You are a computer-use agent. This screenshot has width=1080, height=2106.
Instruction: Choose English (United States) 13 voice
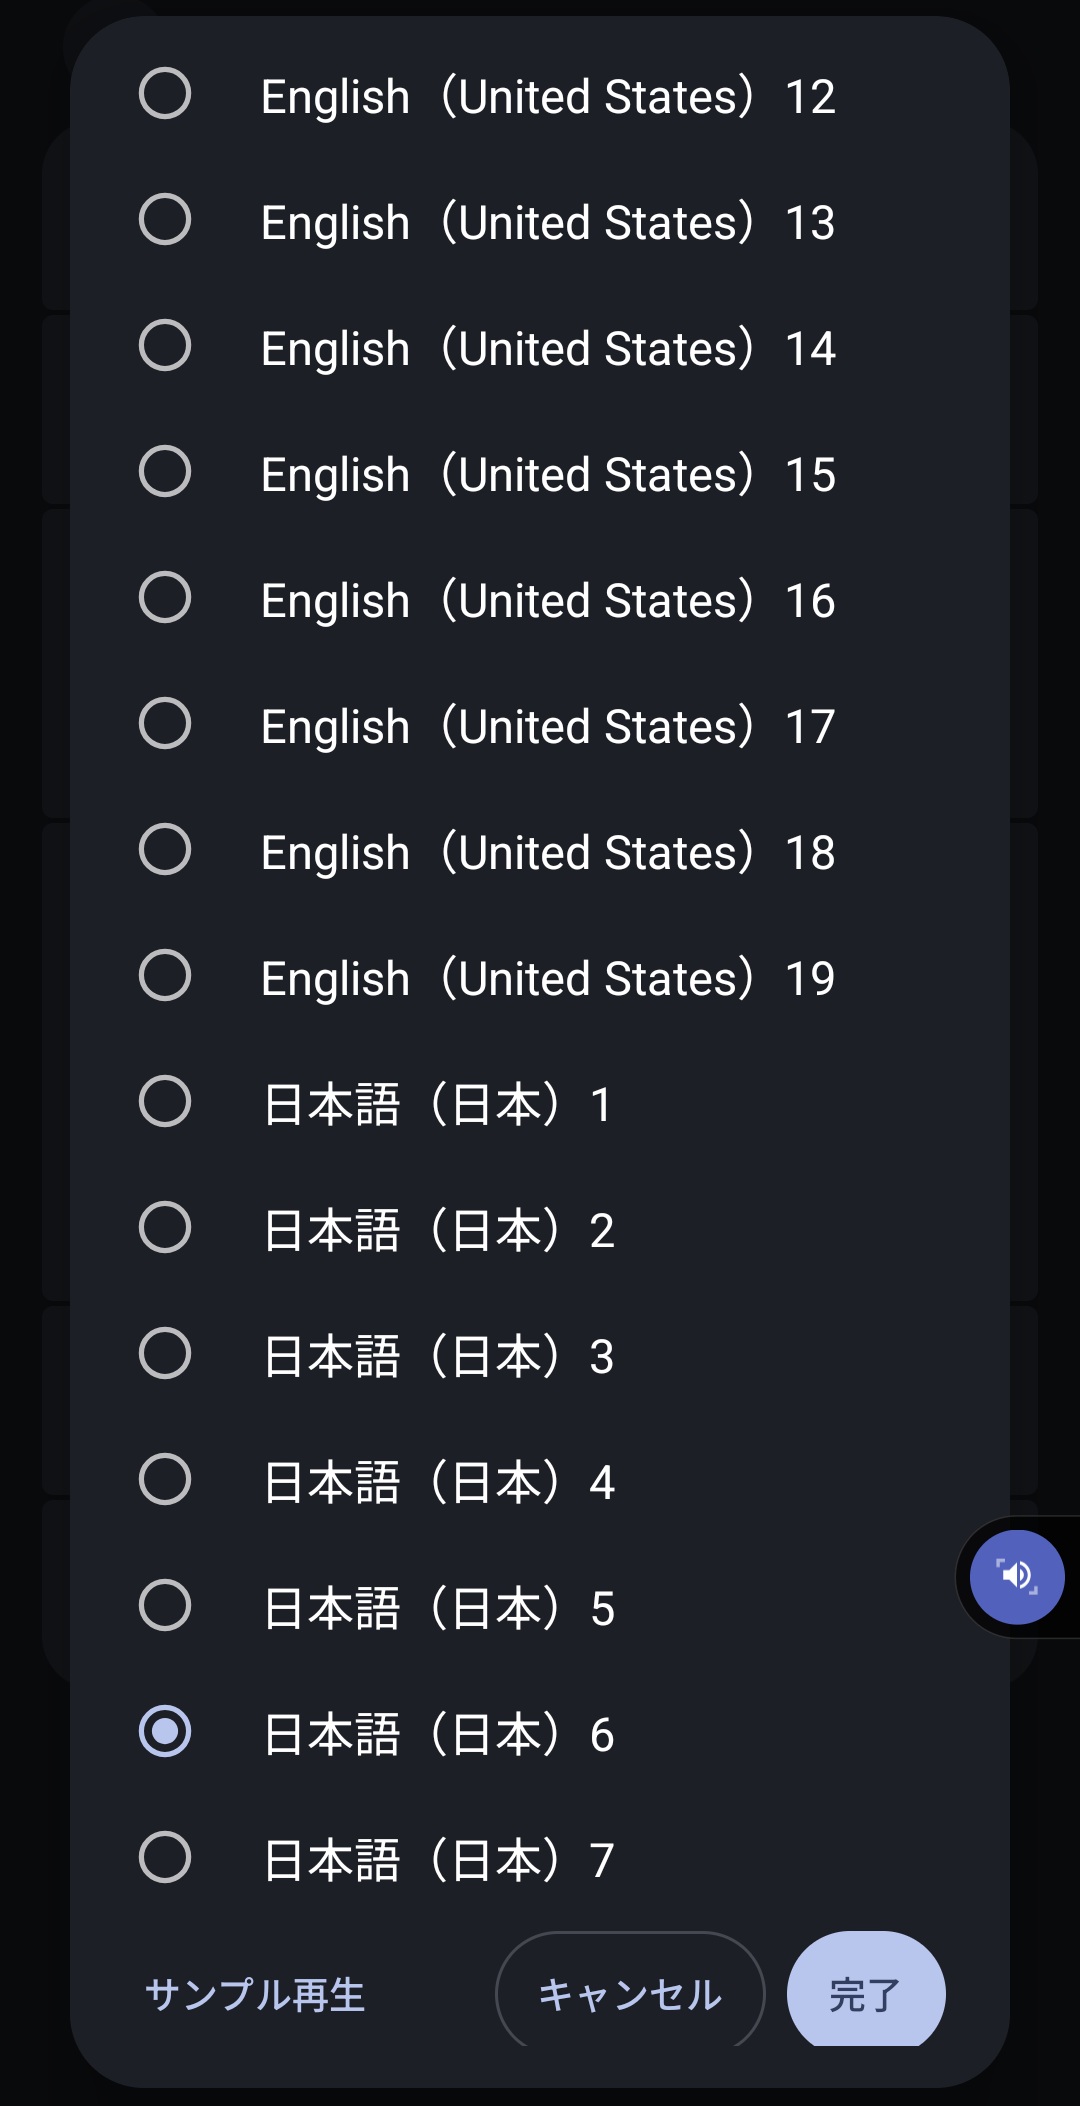pyautogui.click(x=165, y=220)
